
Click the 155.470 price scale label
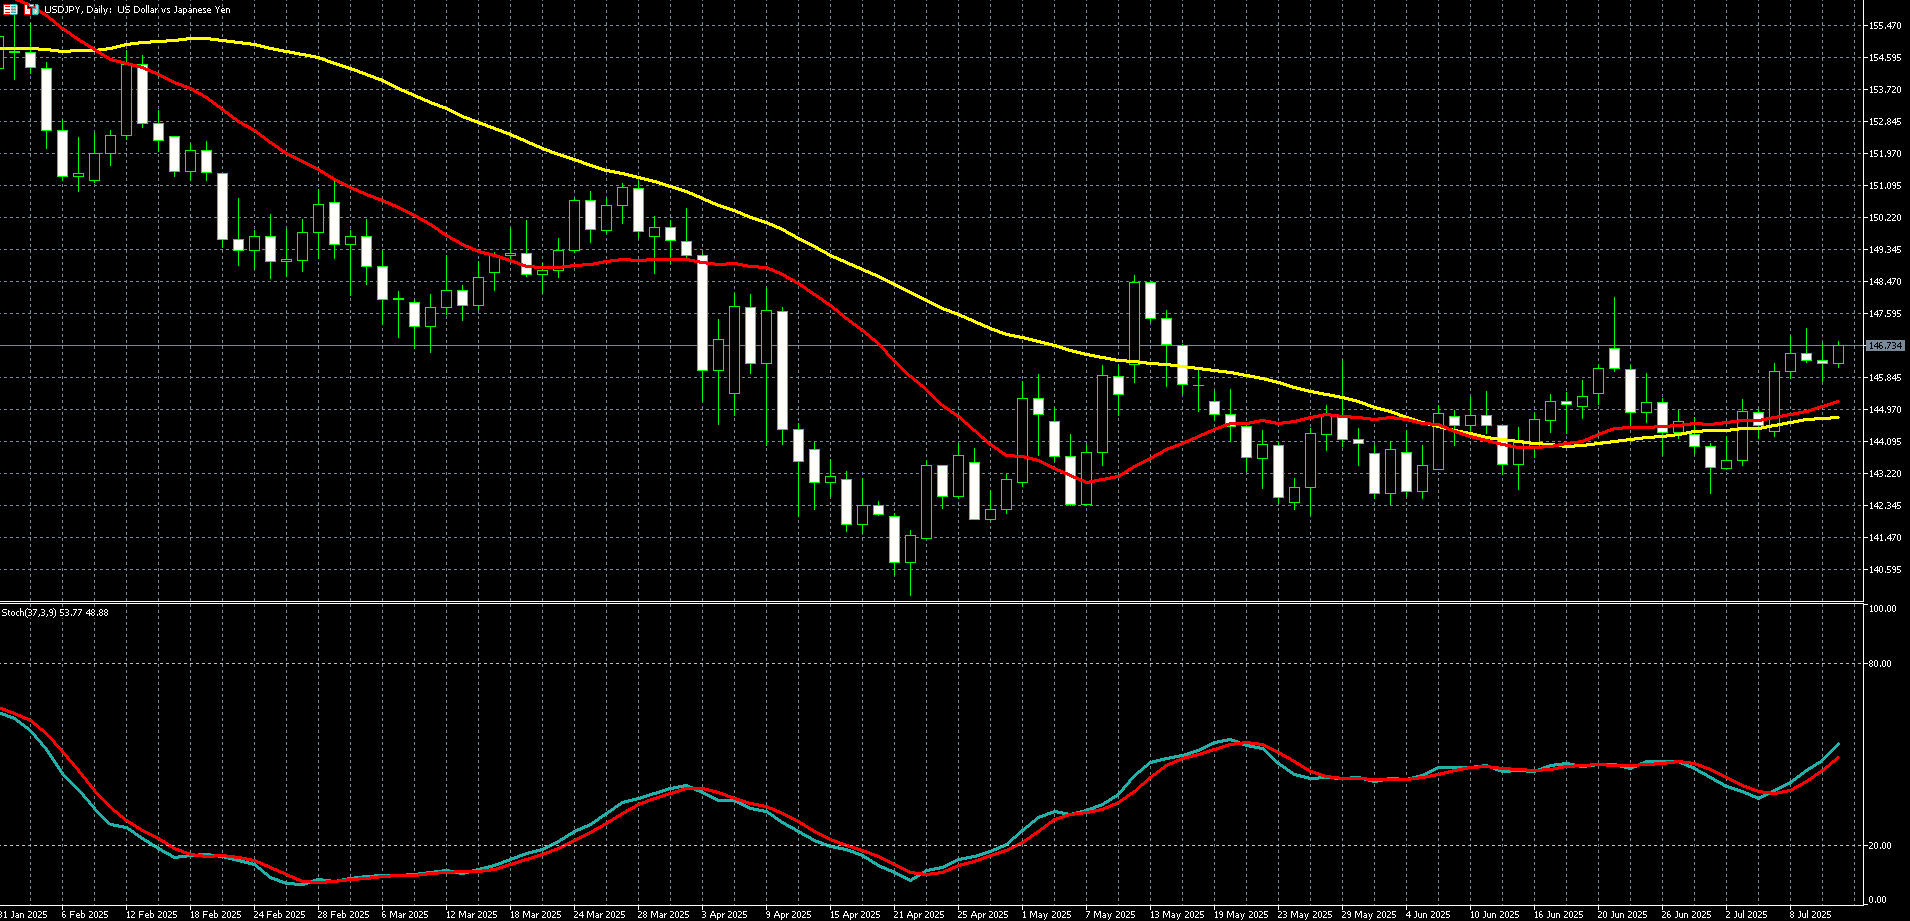pos(1885,26)
